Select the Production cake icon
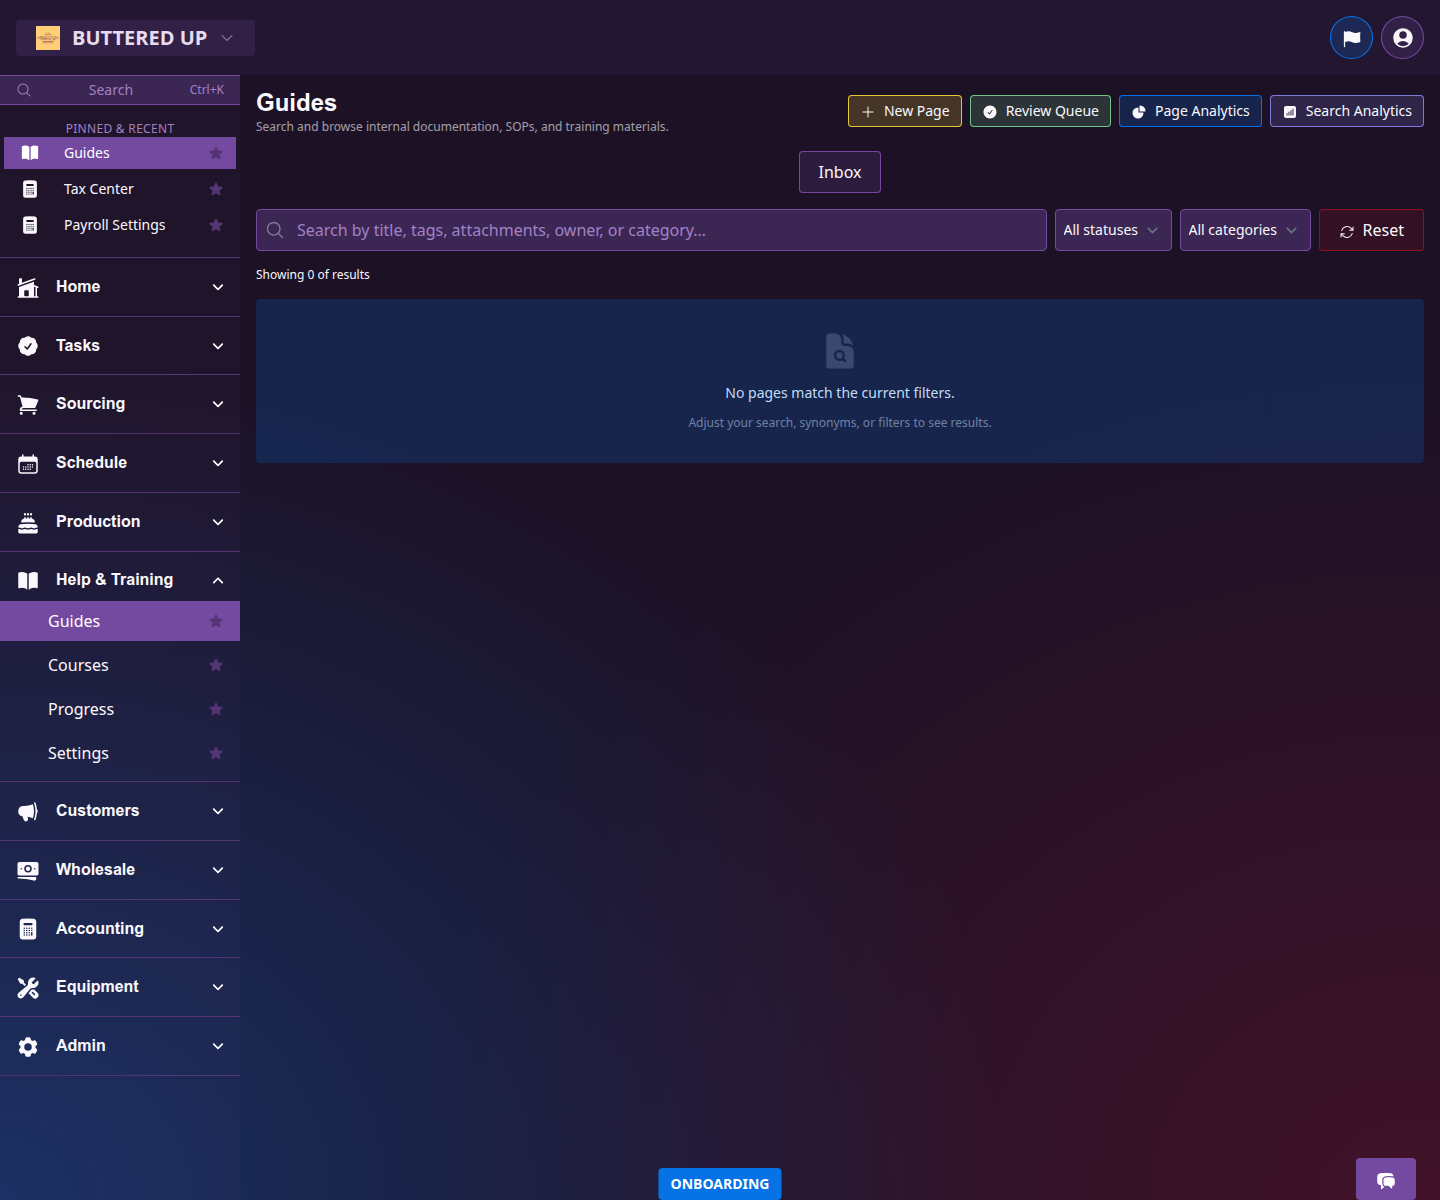The height and width of the screenshot is (1200, 1440). (x=28, y=521)
